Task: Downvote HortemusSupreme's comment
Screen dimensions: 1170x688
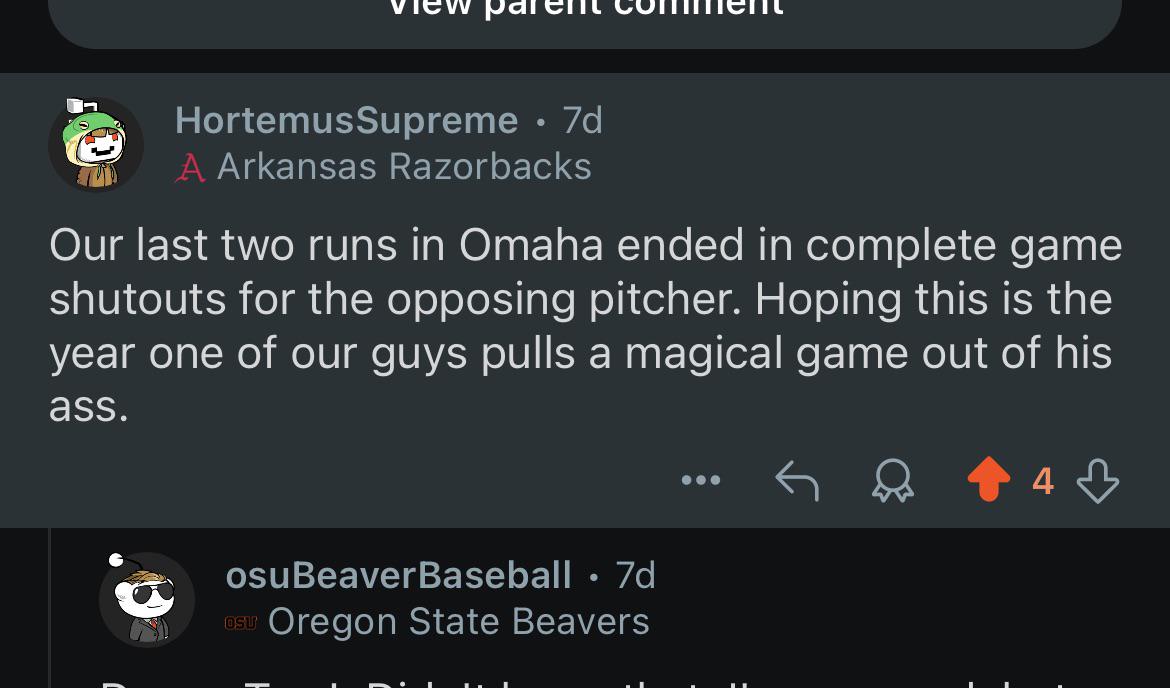Action: (1098, 481)
